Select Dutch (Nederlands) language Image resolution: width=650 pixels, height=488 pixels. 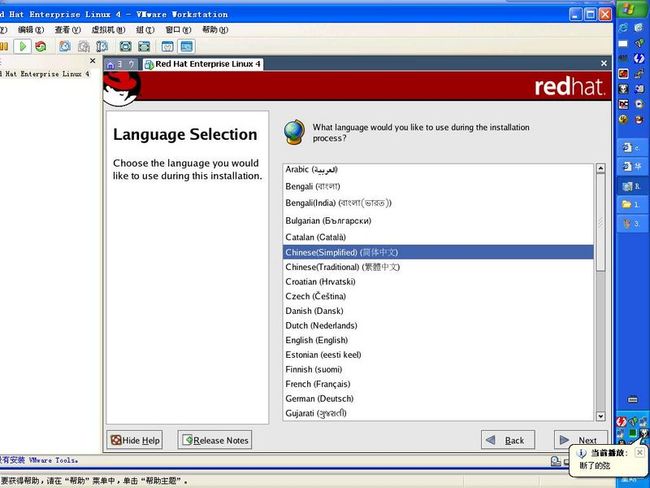(439, 325)
